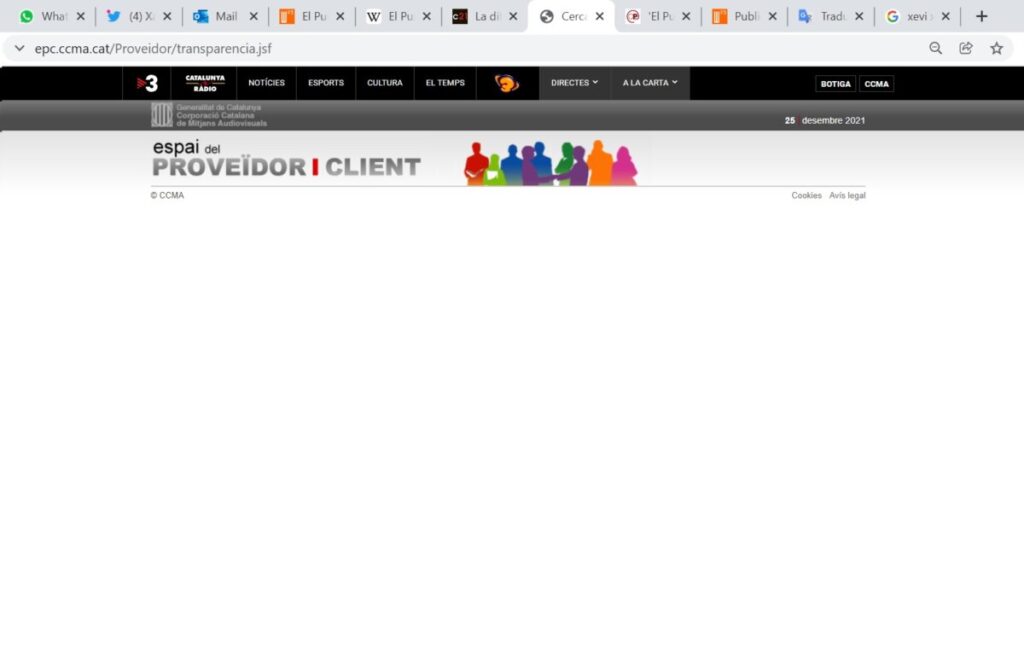Click the Generalitat de Catalunya crest logo
The height and width of the screenshot is (645, 1024).
(x=162, y=115)
